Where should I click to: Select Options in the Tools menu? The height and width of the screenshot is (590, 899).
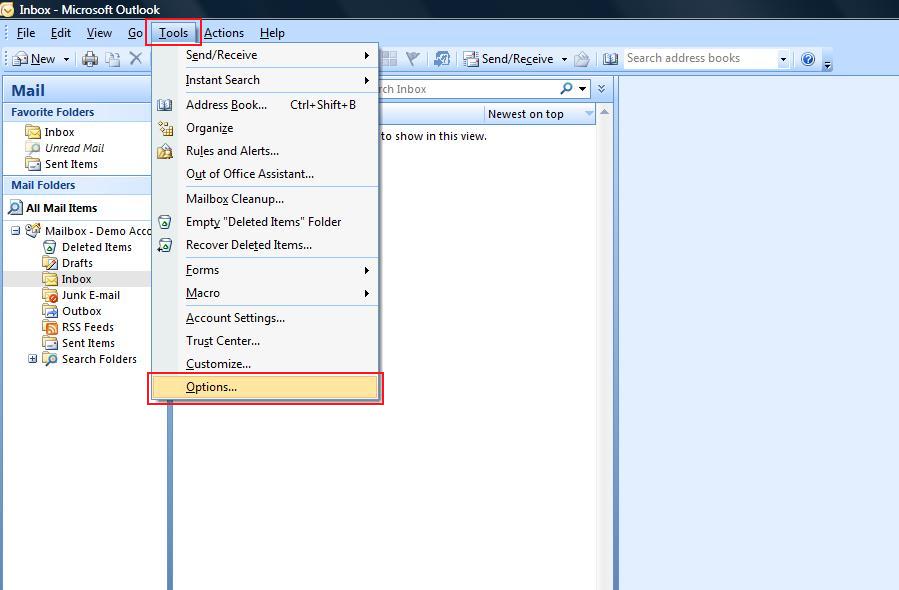[212, 387]
